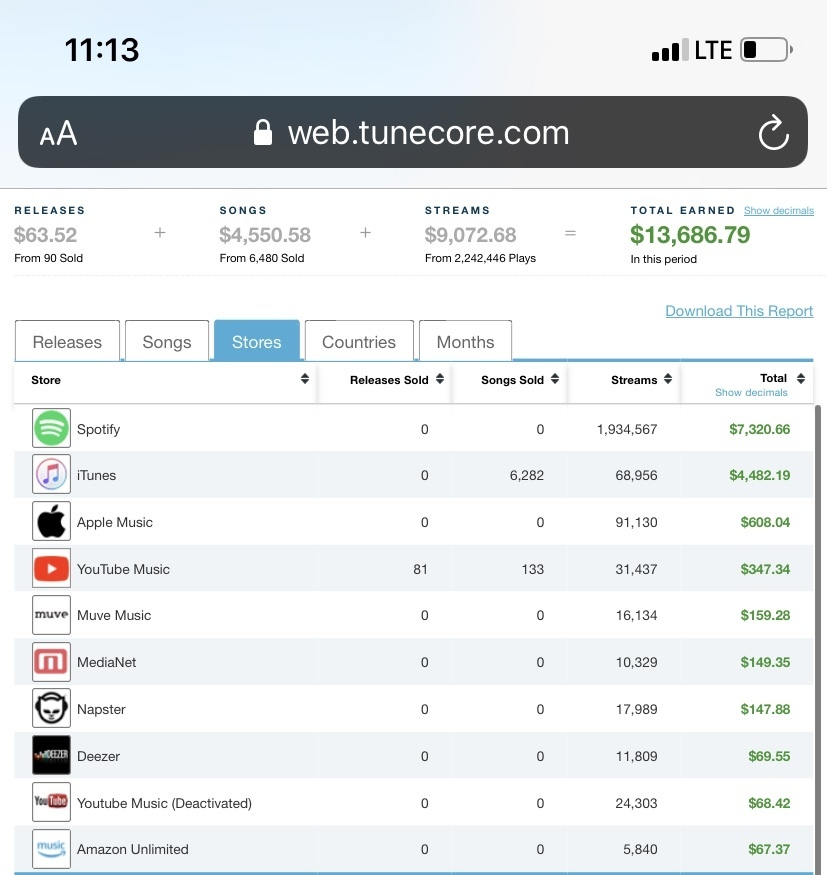
Task: Tap the Napster cat logo
Action: [51, 708]
